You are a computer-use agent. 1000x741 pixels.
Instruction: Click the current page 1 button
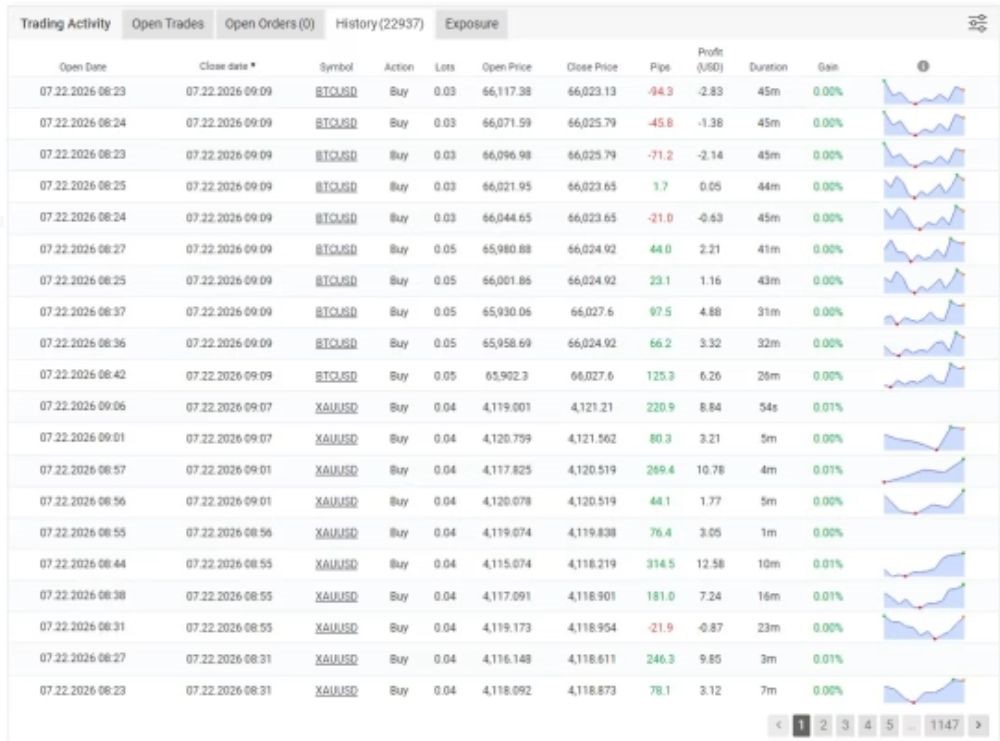801,725
